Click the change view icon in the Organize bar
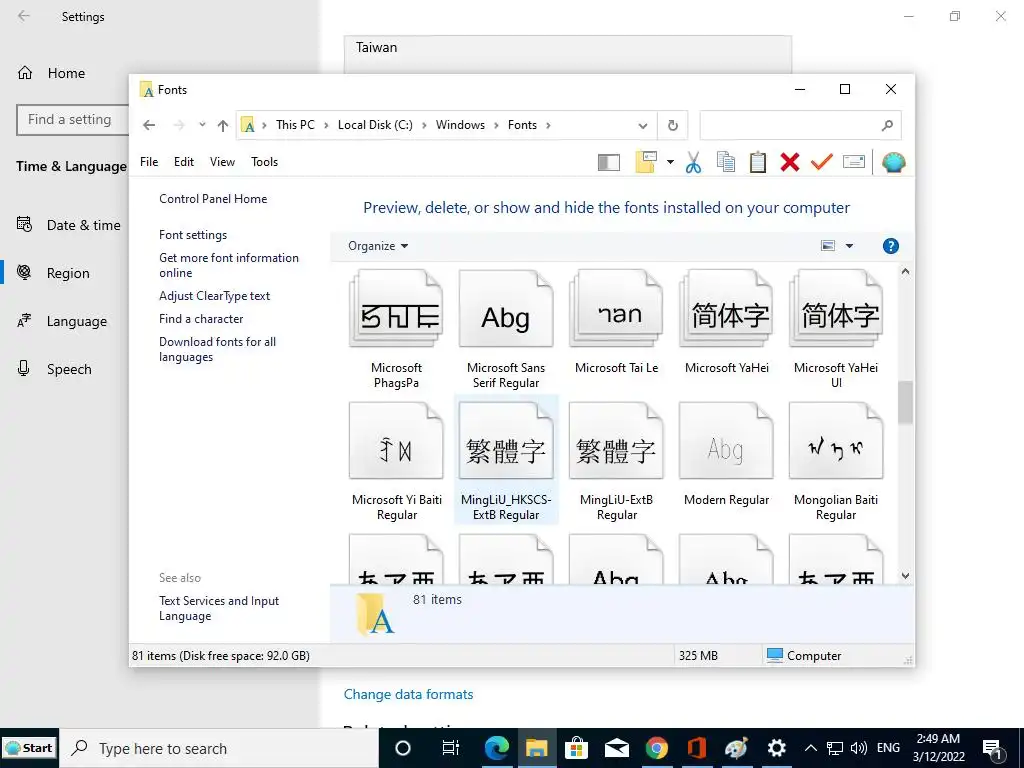 828,246
